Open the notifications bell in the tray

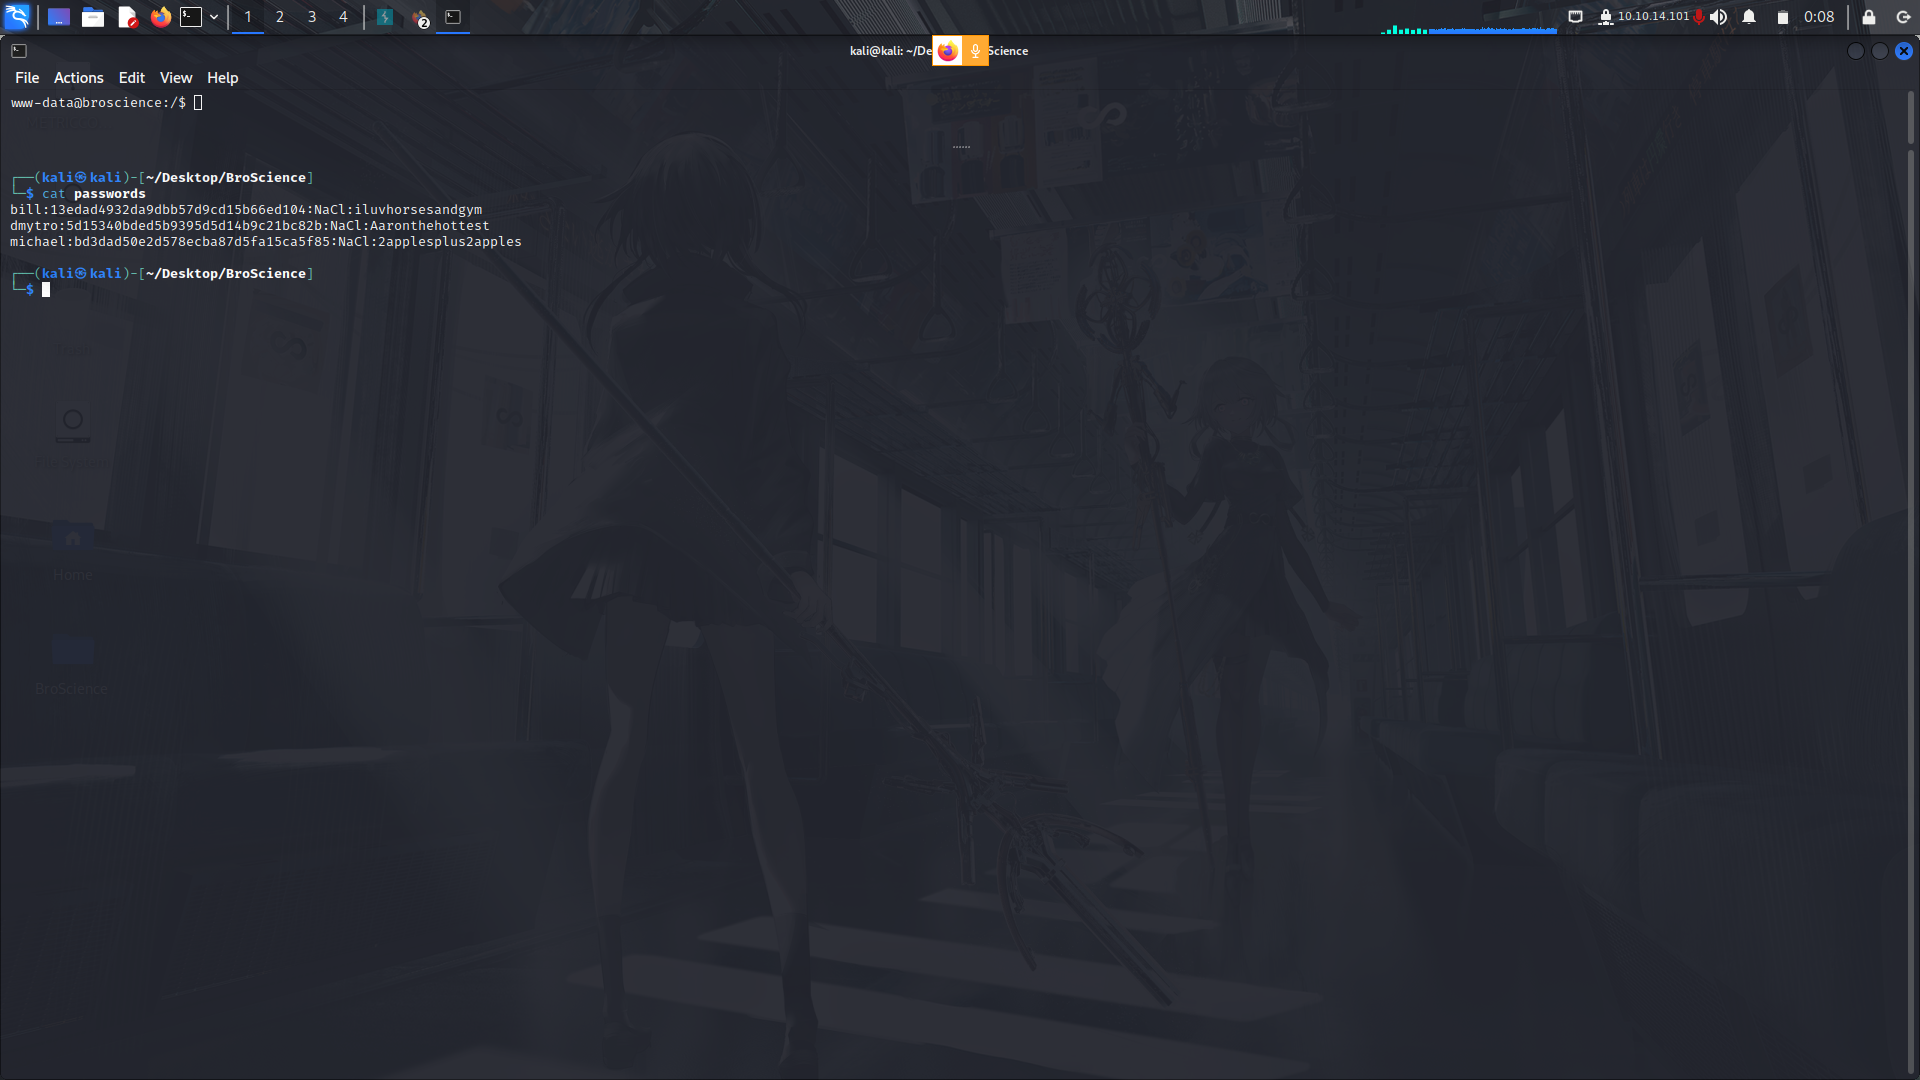click(x=1748, y=16)
